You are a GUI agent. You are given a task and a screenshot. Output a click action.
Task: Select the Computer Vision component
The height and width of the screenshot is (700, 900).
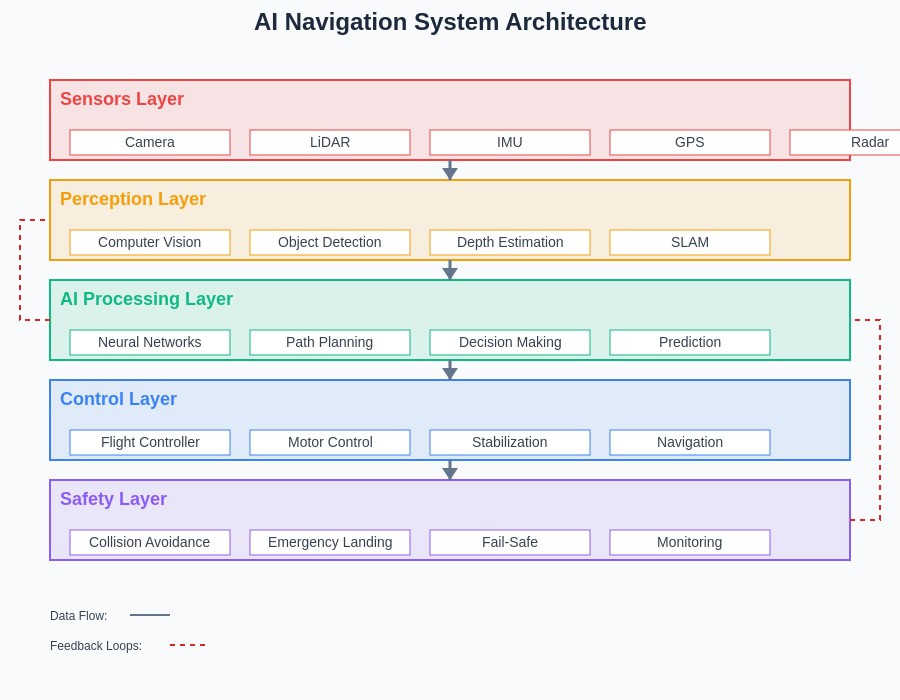[150, 242]
